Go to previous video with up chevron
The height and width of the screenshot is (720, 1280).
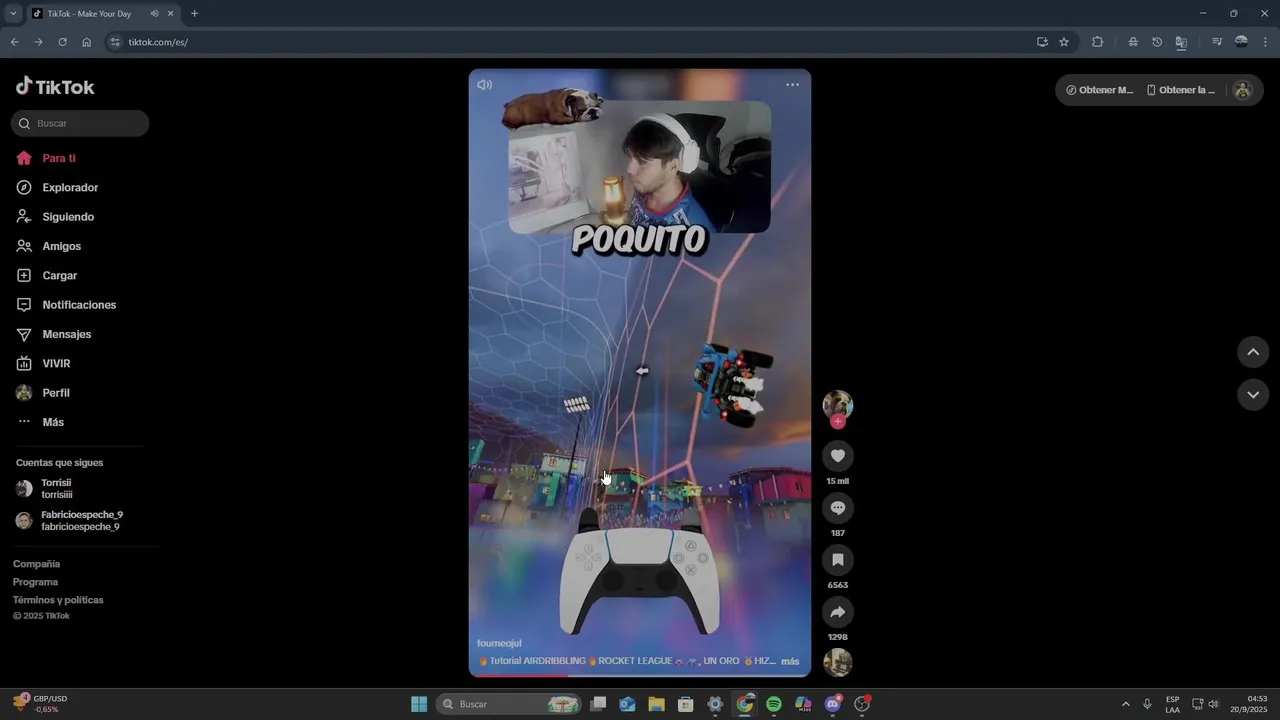pos(1253,352)
